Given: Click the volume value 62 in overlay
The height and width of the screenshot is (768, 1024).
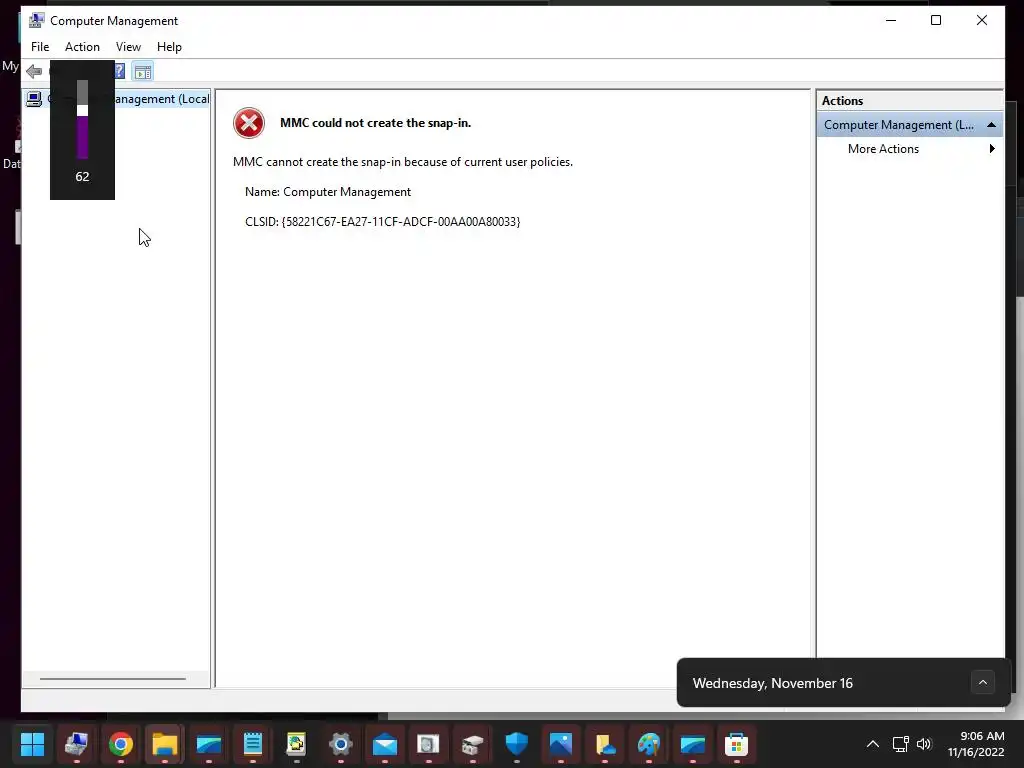Looking at the screenshot, I should [82, 176].
